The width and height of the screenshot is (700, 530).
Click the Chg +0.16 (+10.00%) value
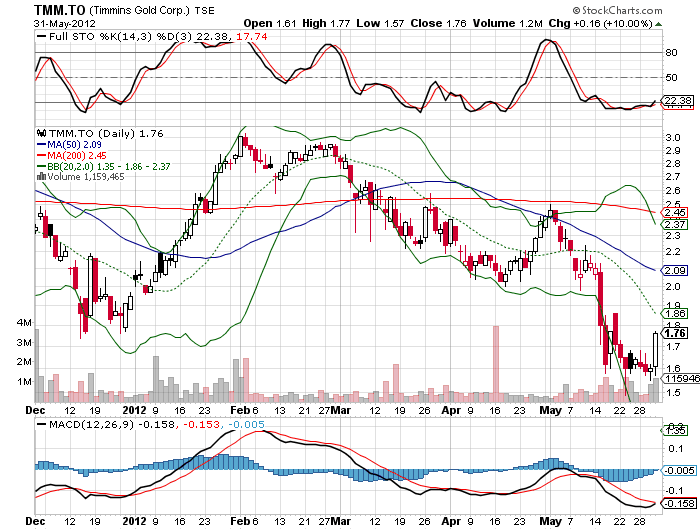click(x=600, y=23)
